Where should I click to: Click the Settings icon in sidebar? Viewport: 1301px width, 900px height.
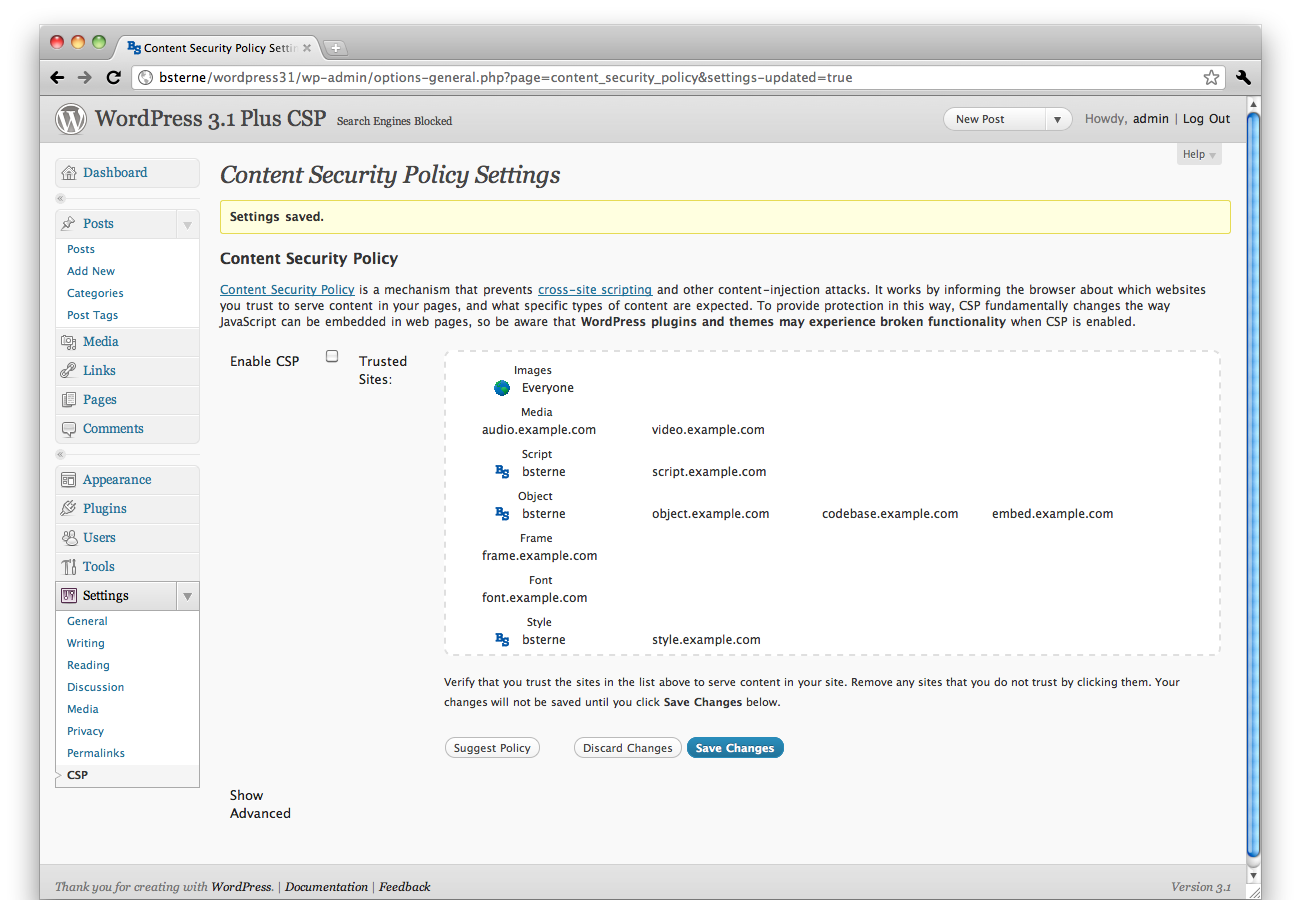click(x=68, y=596)
